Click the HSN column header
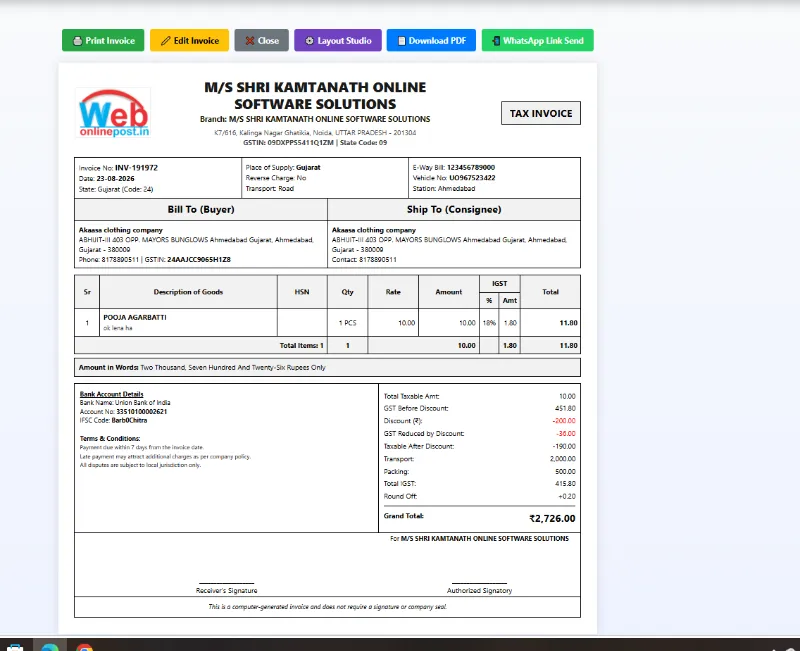The height and width of the screenshot is (651, 800). point(302,292)
